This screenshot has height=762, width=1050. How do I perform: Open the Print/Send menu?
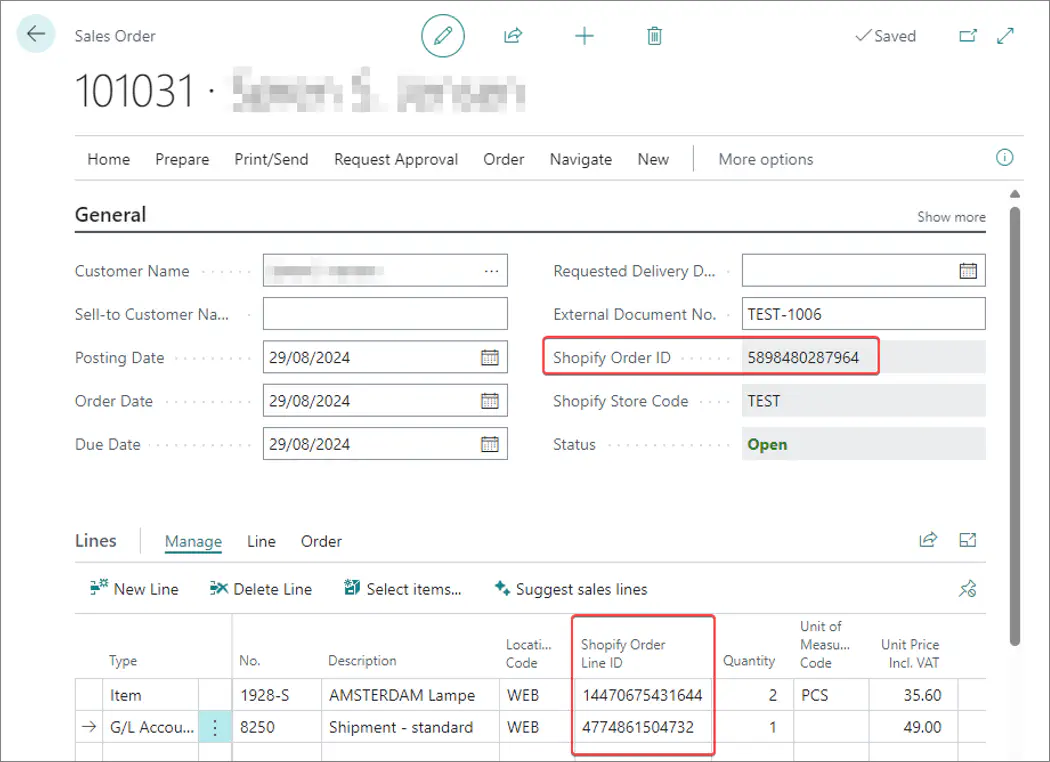pos(271,159)
